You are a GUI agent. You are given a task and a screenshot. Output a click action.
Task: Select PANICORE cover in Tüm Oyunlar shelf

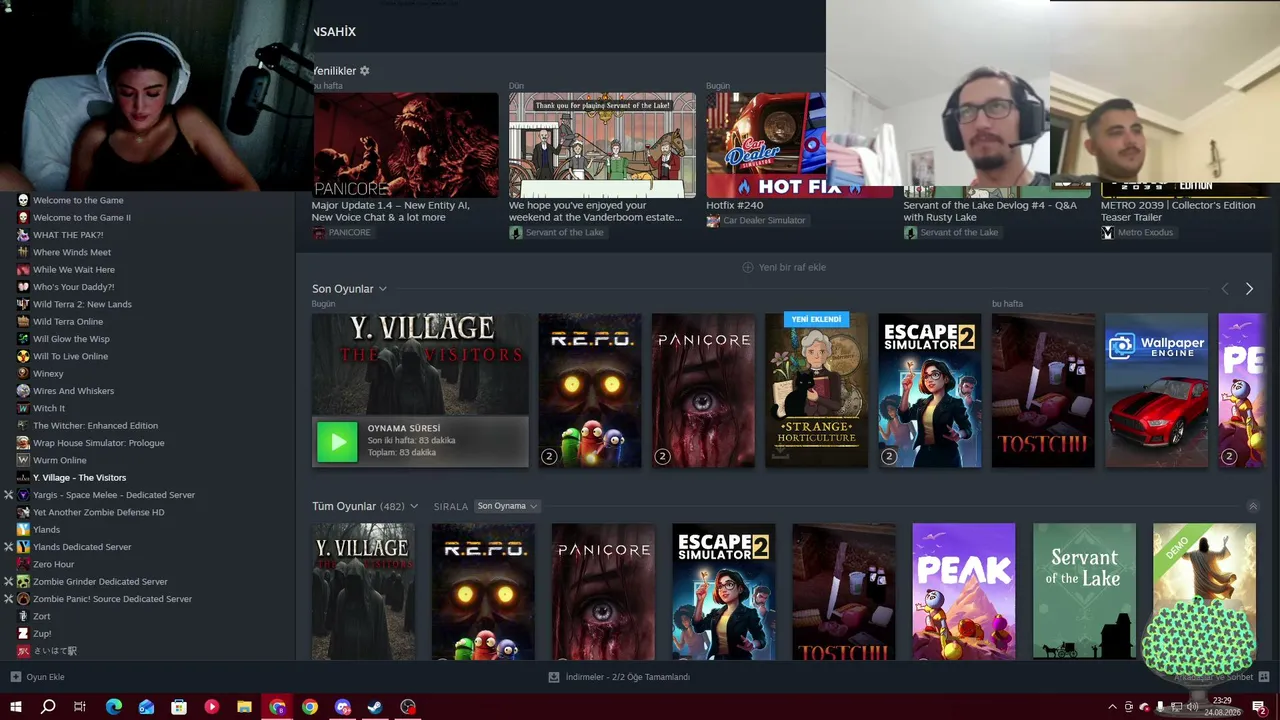click(603, 591)
